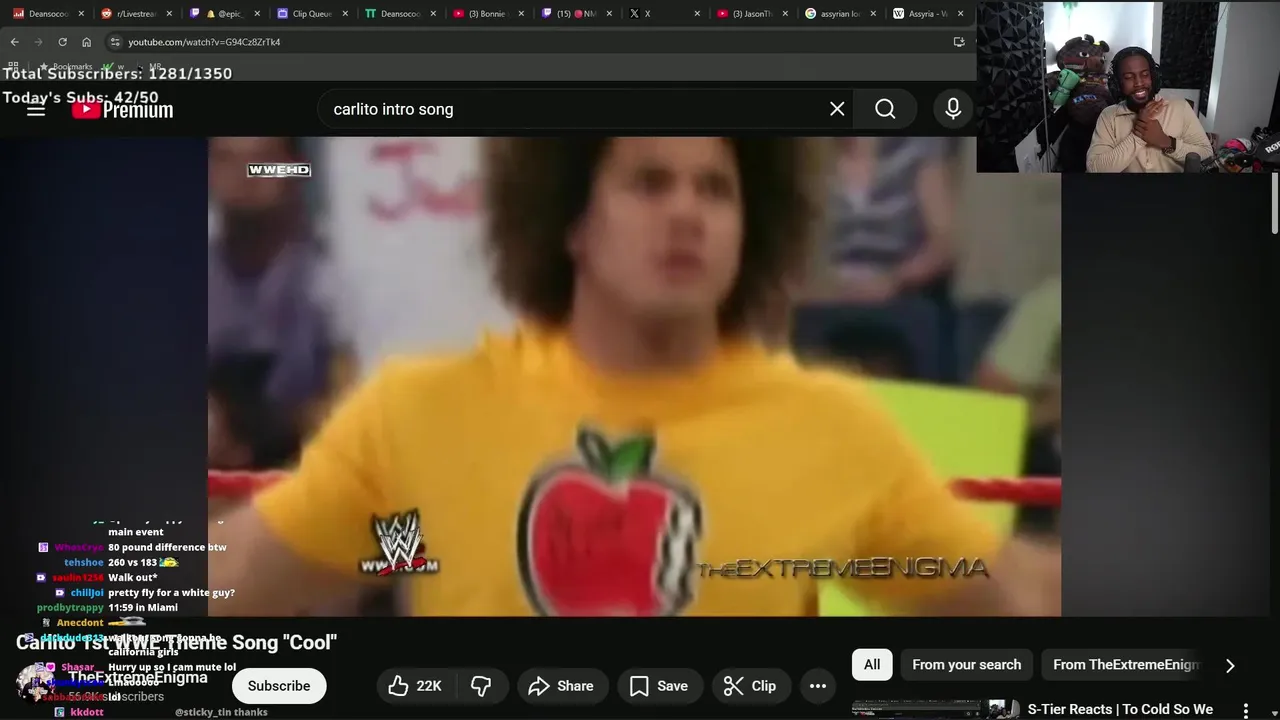Switch to the Assyria Wikipedia tab
1280x720 pixels.
click(x=929, y=14)
